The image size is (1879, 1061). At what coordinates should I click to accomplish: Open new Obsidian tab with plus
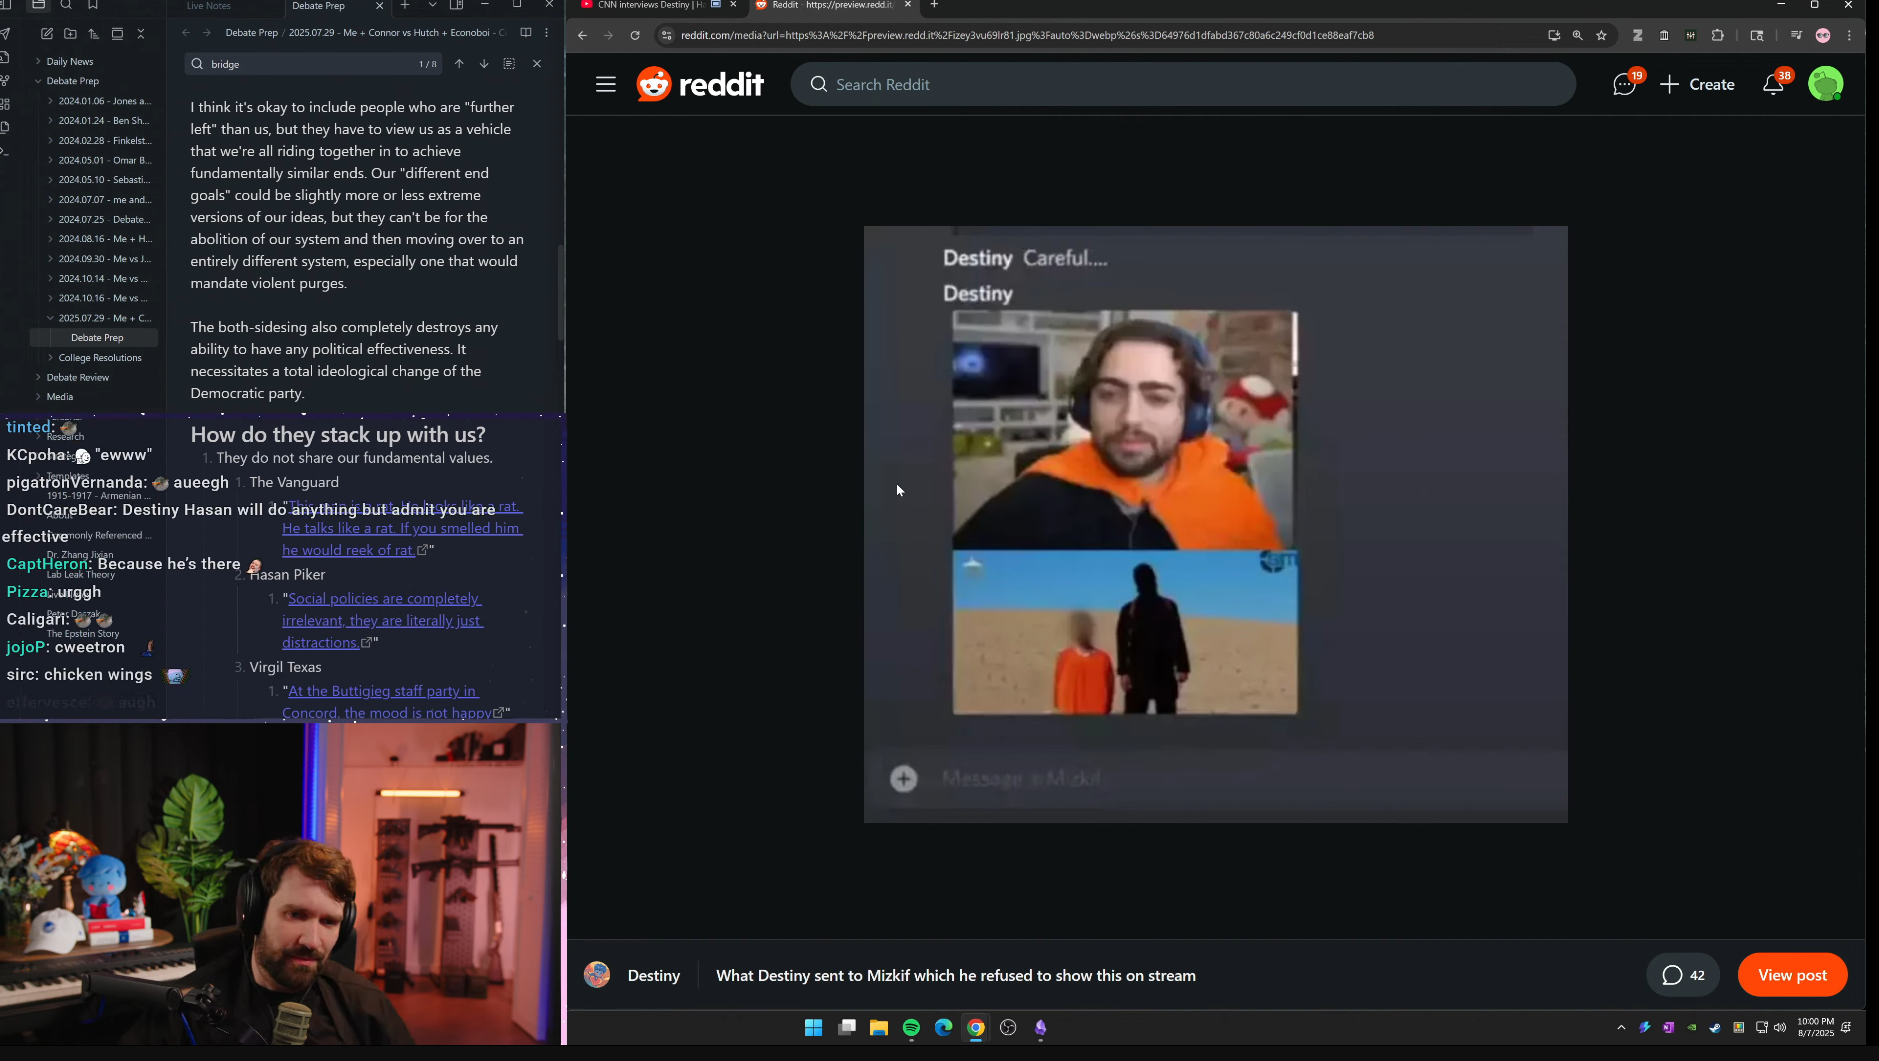tap(405, 5)
